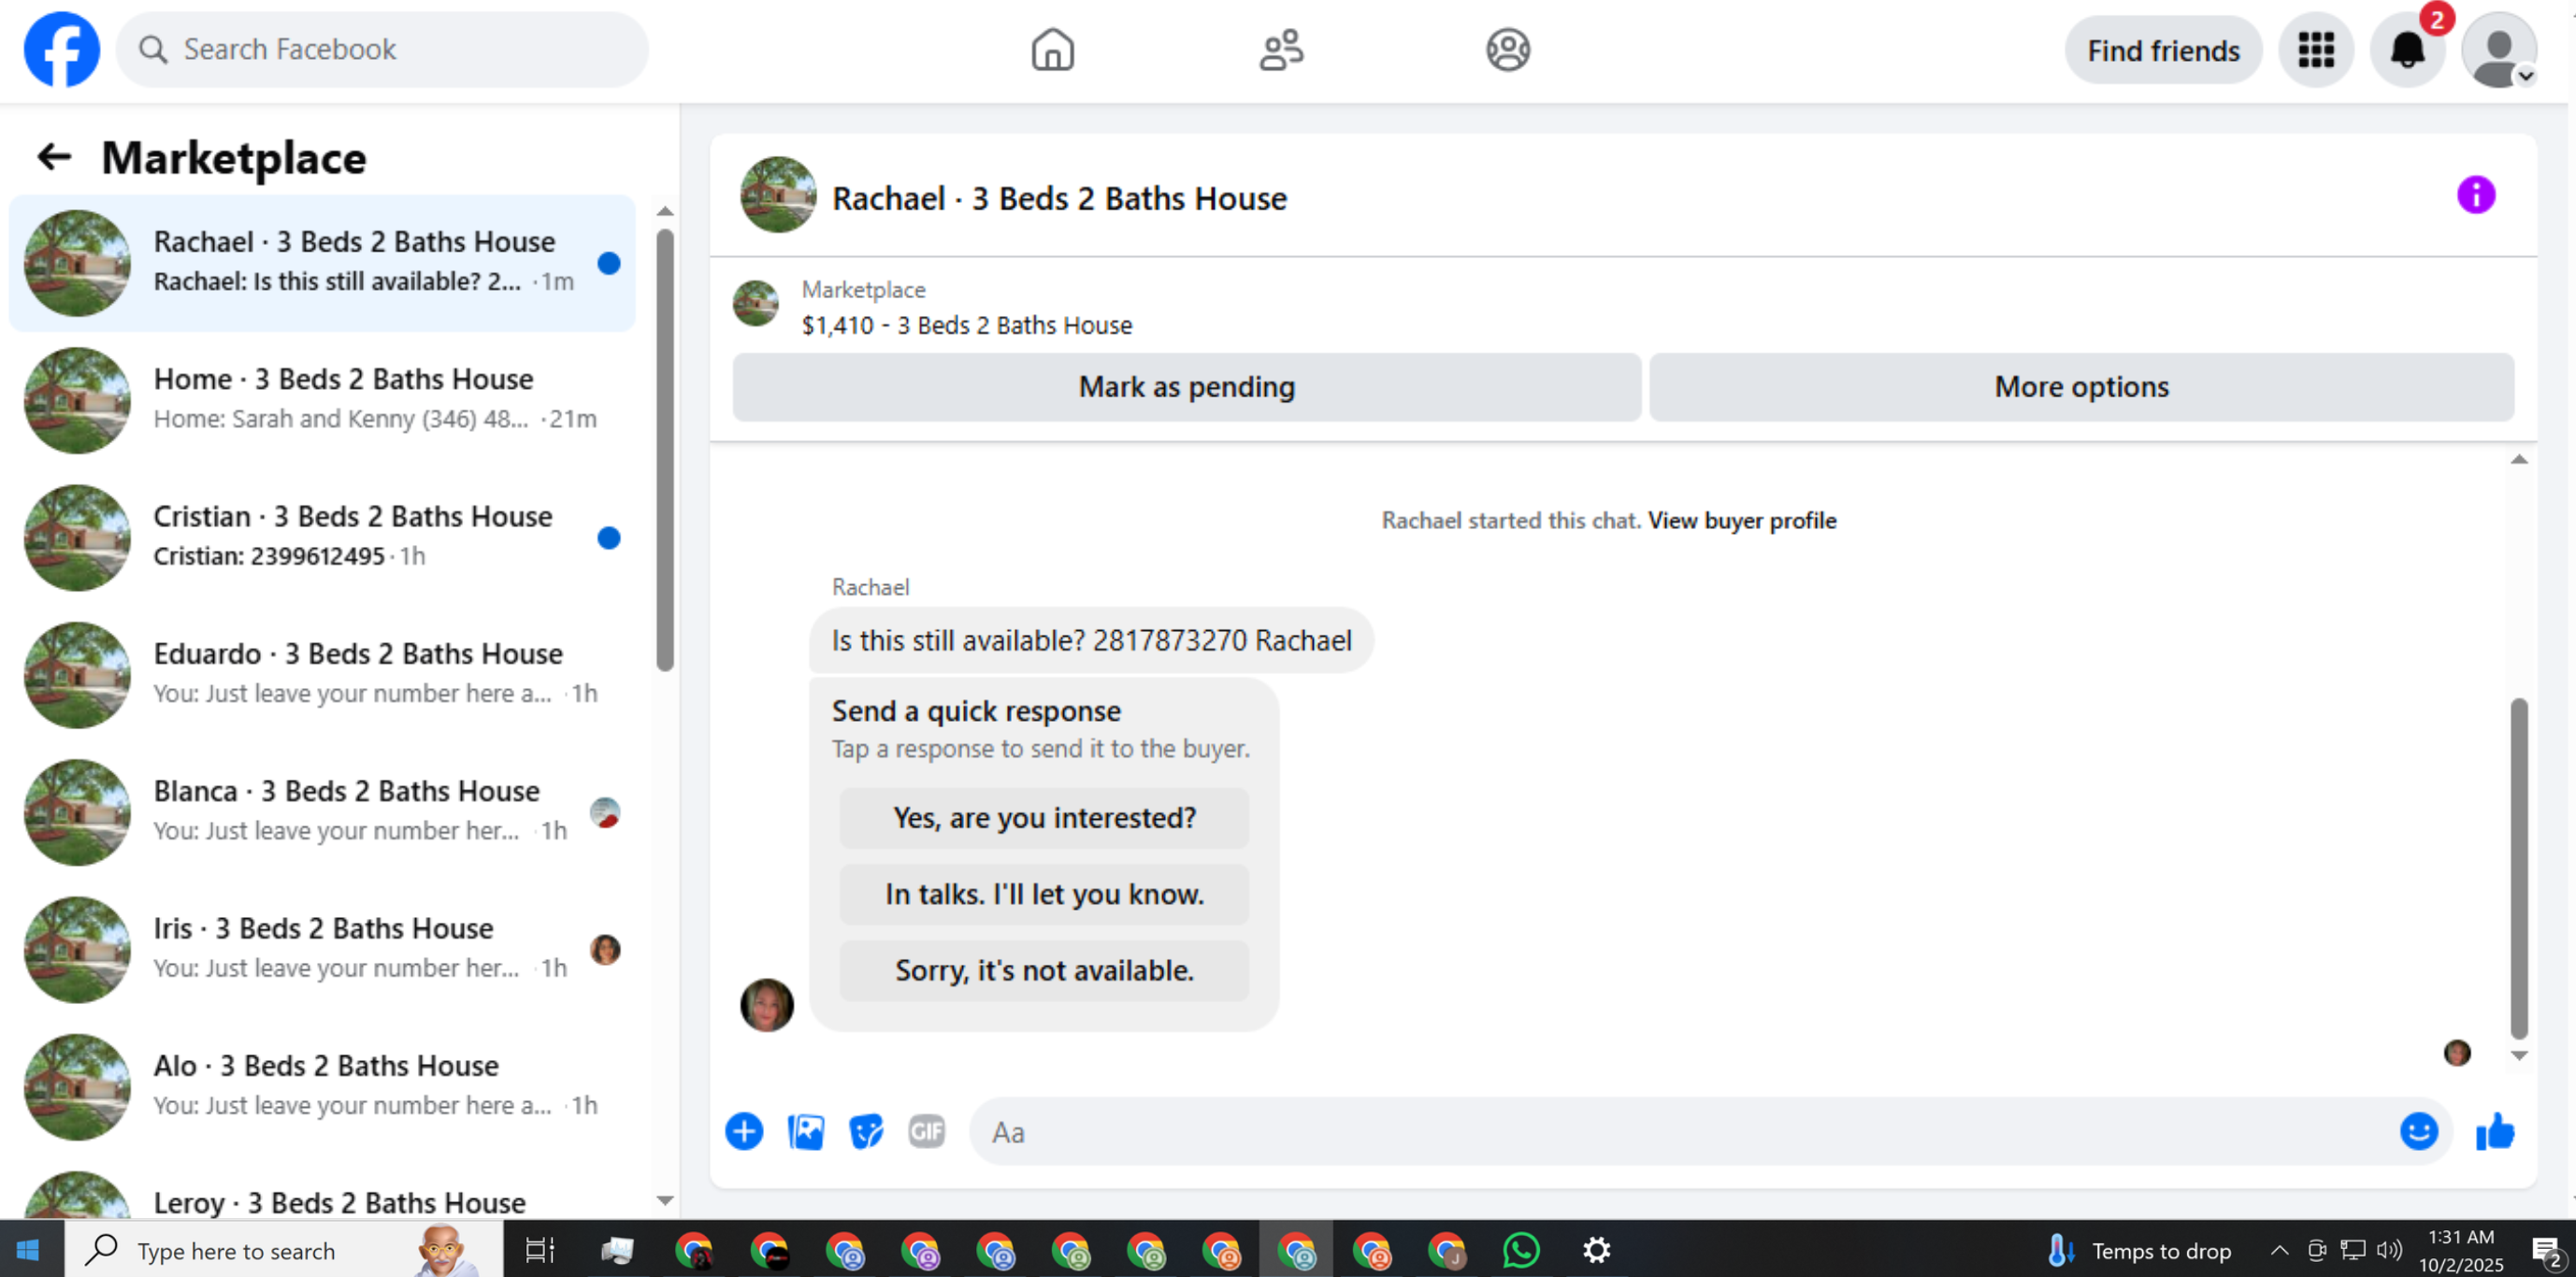Send a thumbs-up like

[x=2495, y=1132]
